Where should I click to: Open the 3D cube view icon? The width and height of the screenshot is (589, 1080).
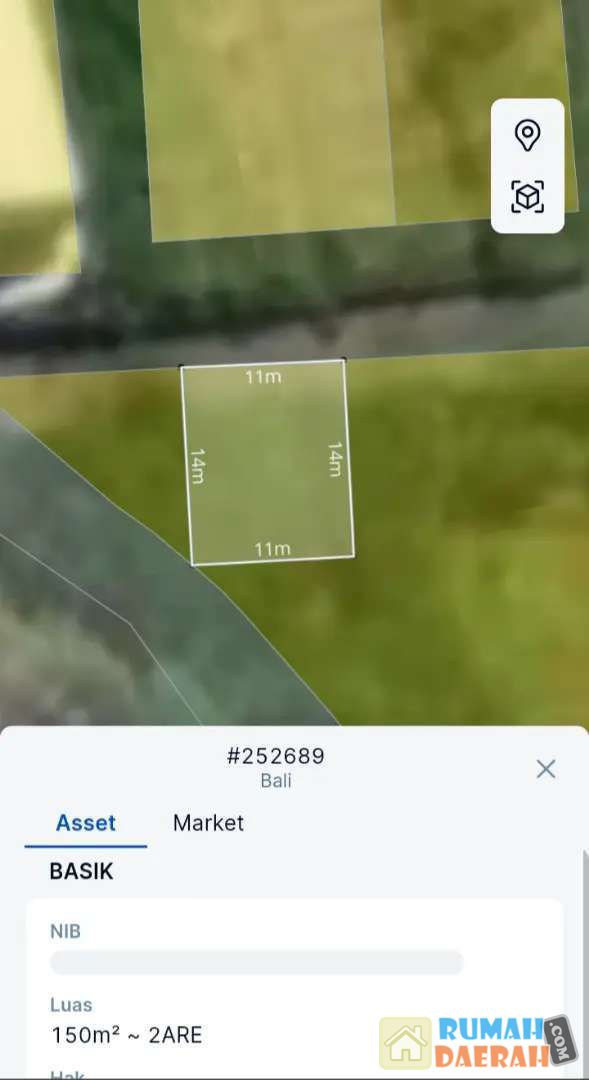[x=527, y=197]
